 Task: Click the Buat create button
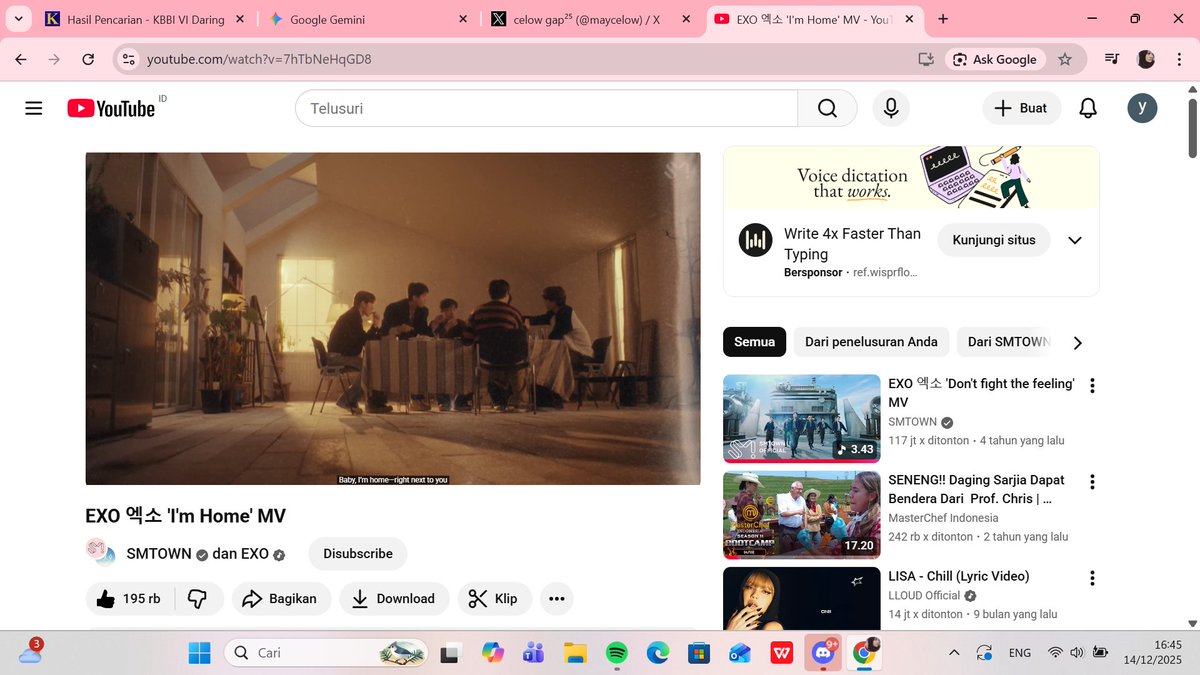click(x=1021, y=108)
